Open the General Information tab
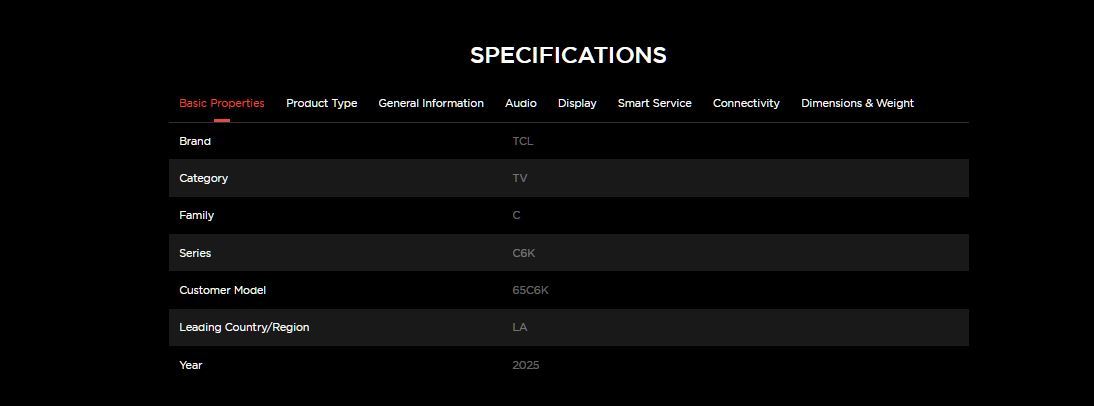The width and height of the screenshot is (1094, 406). [431, 103]
